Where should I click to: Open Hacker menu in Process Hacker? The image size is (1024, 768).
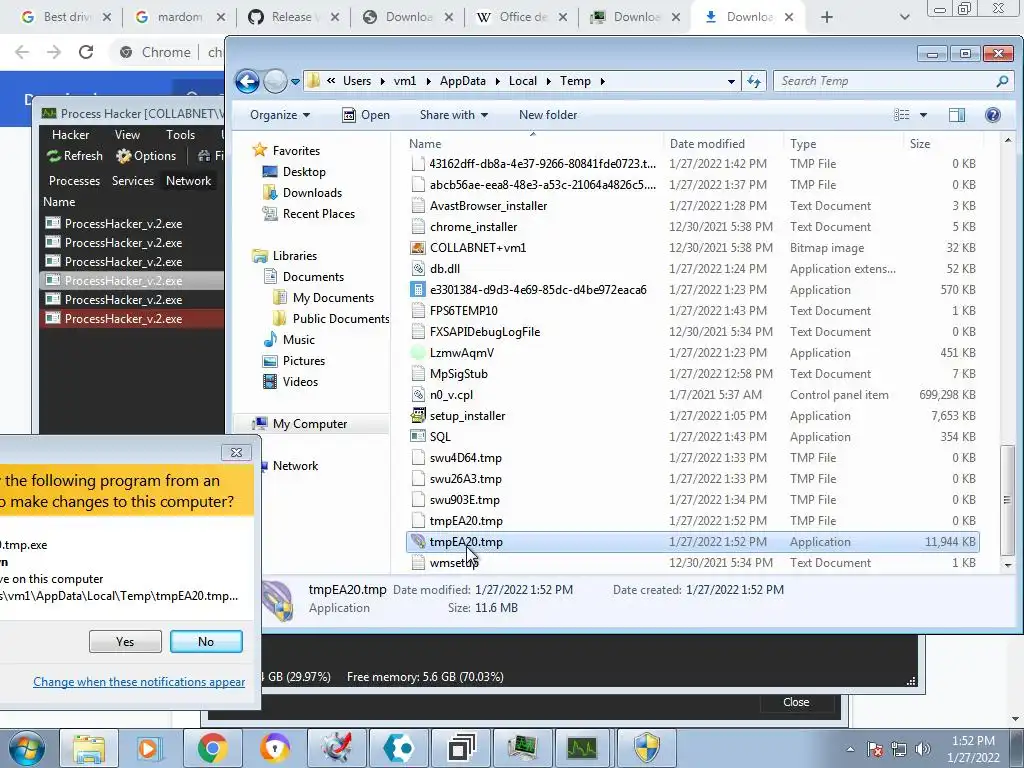point(71,135)
